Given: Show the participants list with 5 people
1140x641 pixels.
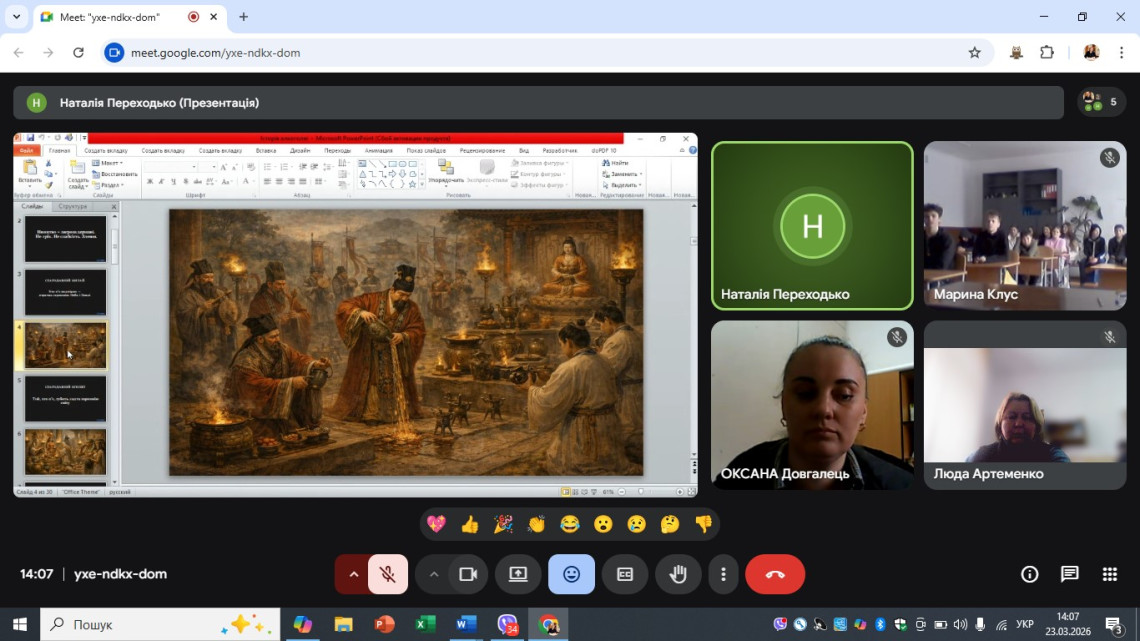Looking at the screenshot, I should pos(1101,102).
